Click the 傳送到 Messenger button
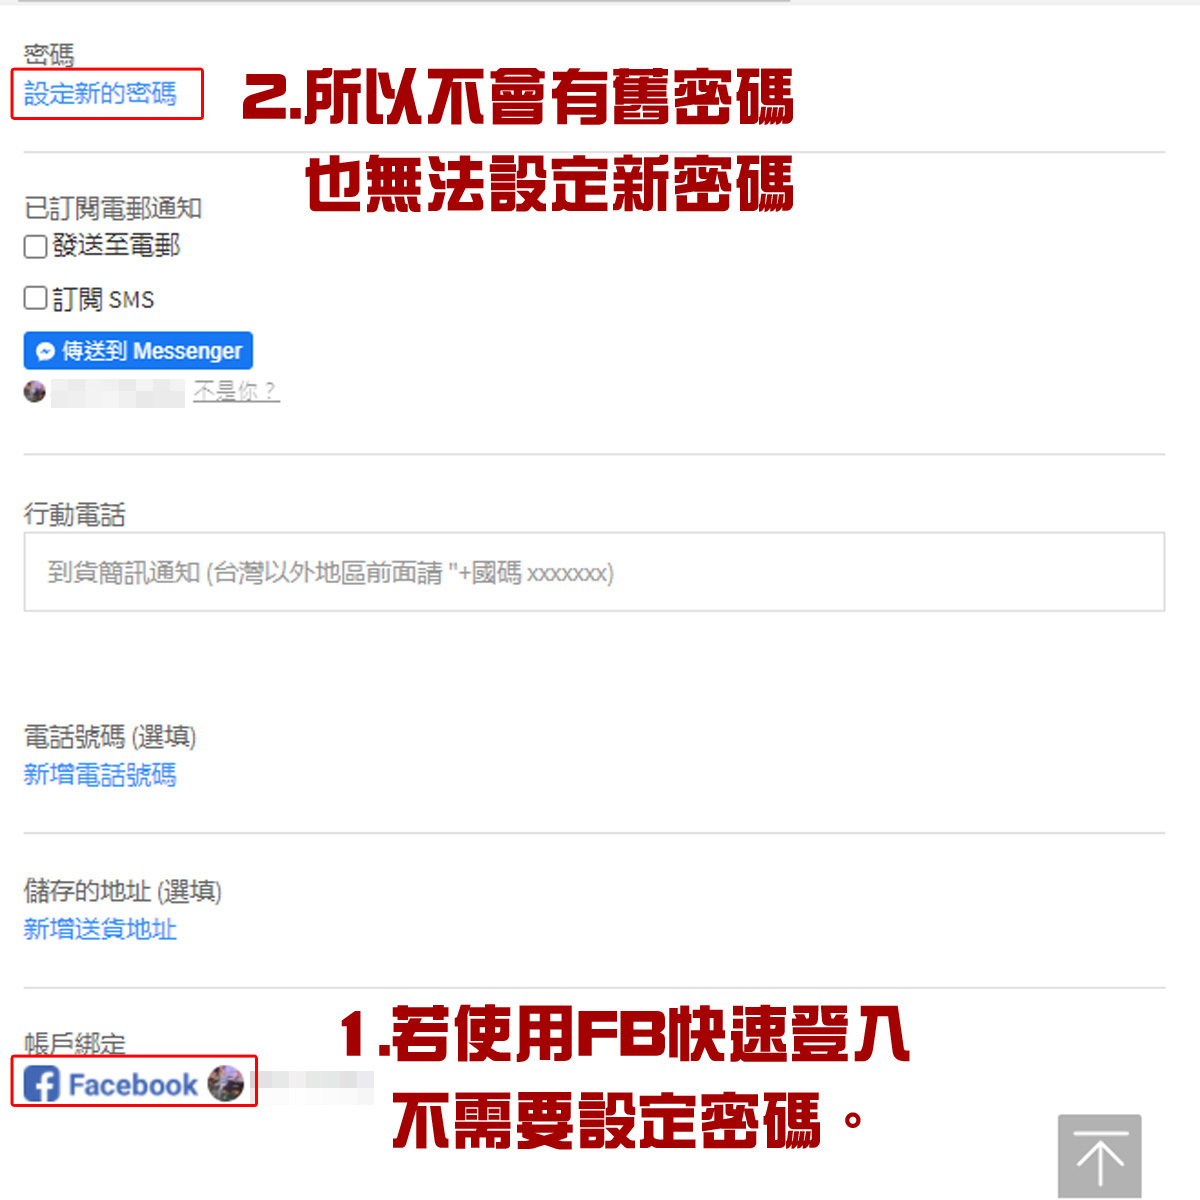 pyautogui.click(x=138, y=351)
